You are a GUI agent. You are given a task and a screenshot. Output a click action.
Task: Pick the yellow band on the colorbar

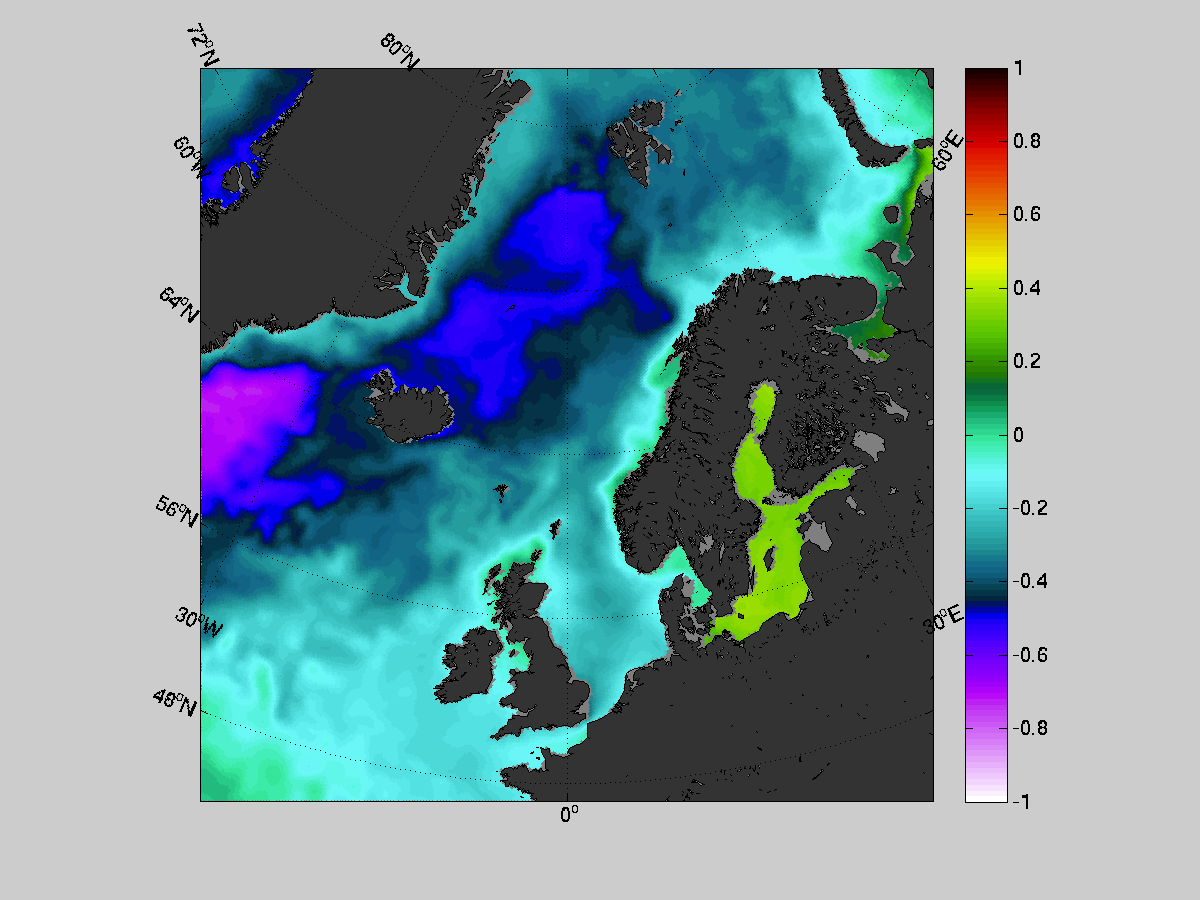(985, 262)
